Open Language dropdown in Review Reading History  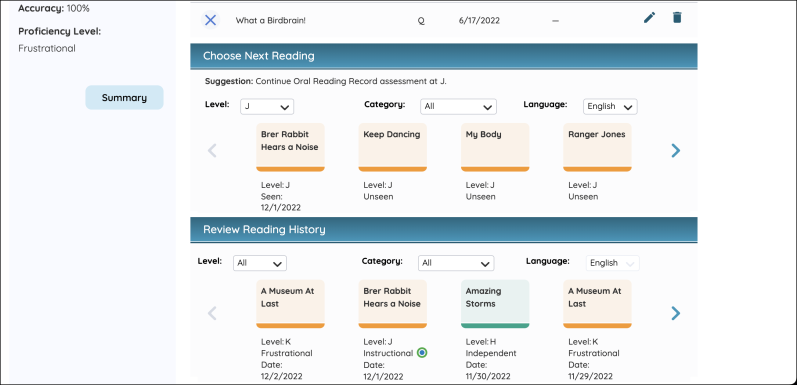[612, 263]
